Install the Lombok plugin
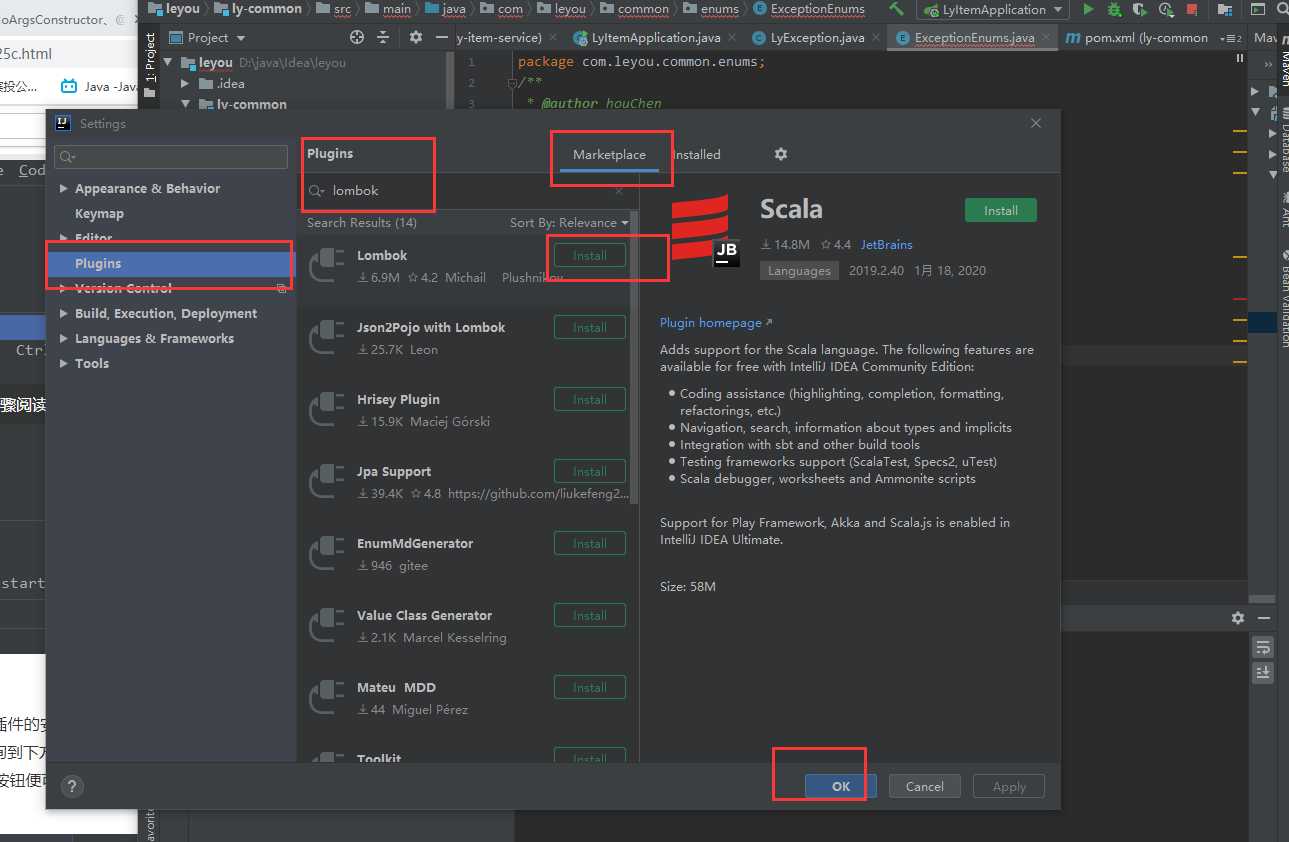This screenshot has width=1289, height=842. pos(590,255)
